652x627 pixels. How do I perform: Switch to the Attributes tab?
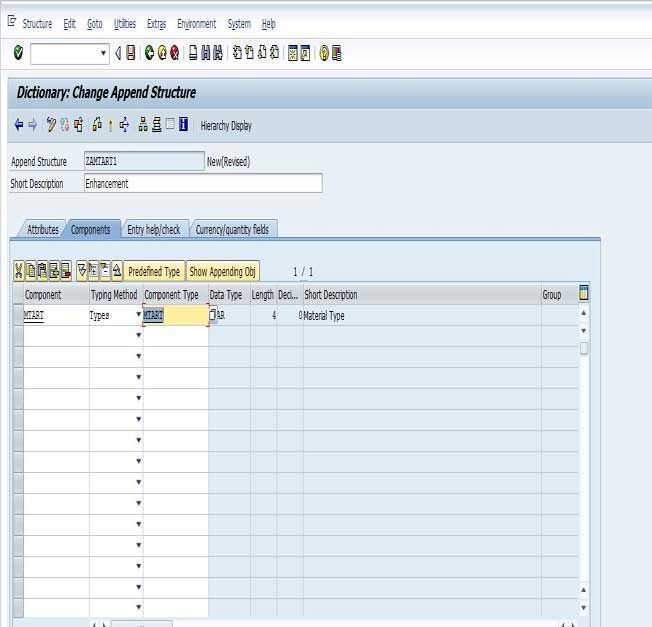pos(42,230)
